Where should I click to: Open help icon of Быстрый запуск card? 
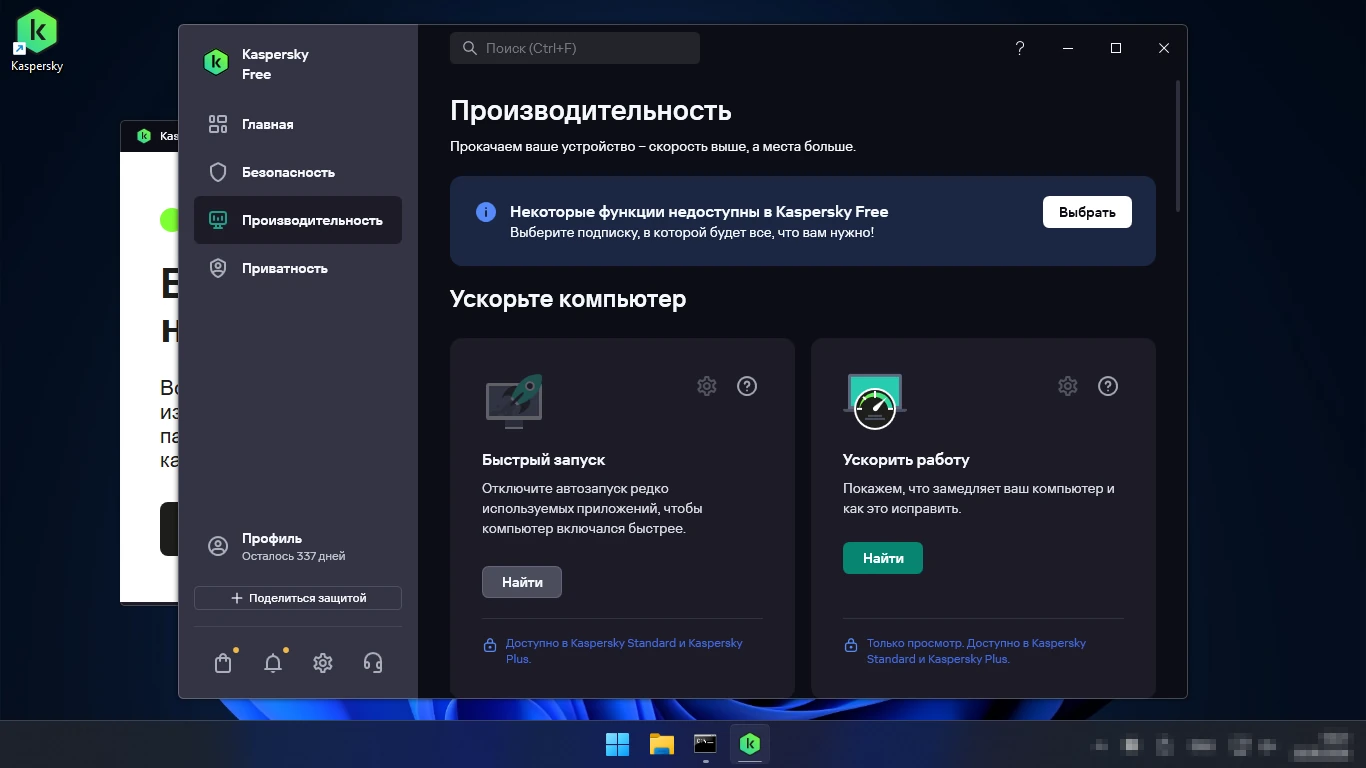[x=747, y=386]
